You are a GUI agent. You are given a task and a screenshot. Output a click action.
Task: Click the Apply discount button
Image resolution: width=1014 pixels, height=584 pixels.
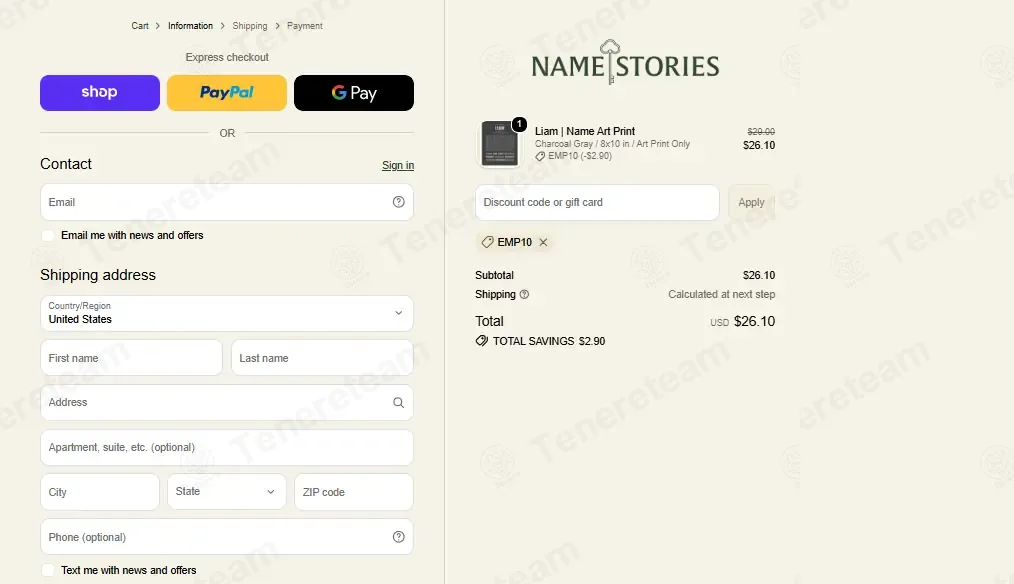[x=751, y=202]
